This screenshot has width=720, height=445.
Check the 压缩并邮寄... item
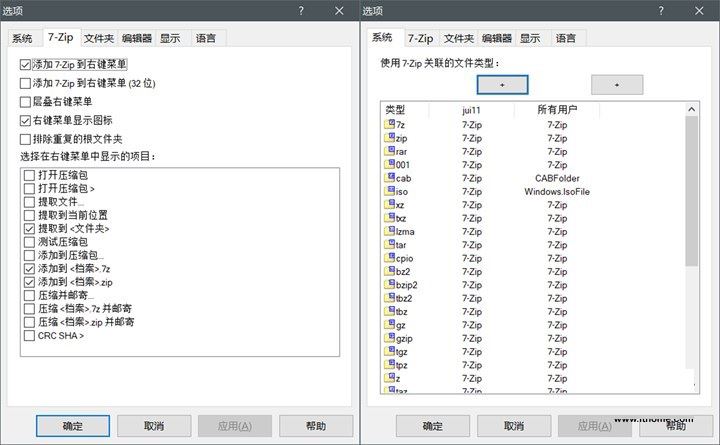(x=29, y=295)
